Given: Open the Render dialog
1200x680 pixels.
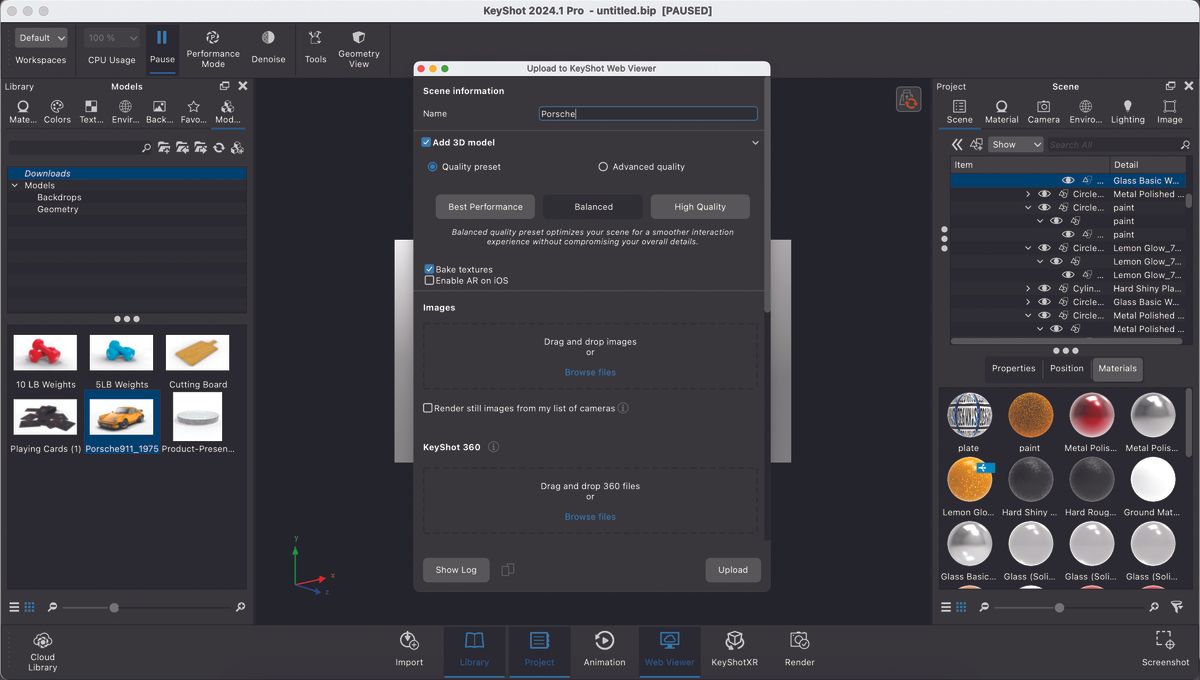Looking at the screenshot, I should [x=799, y=649].
